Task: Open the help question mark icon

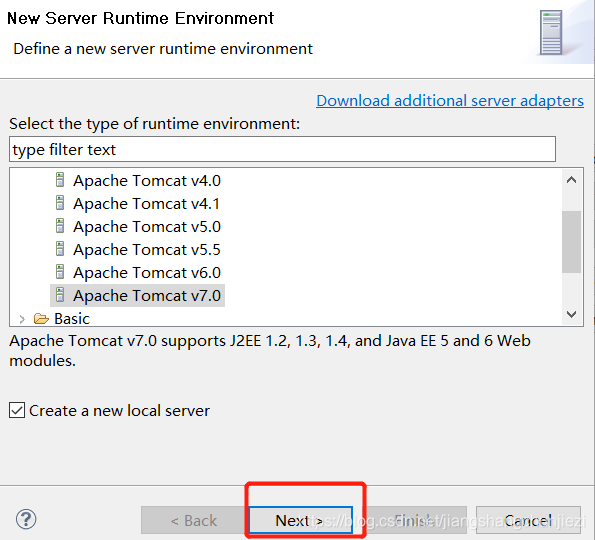Action: [26, 519]
